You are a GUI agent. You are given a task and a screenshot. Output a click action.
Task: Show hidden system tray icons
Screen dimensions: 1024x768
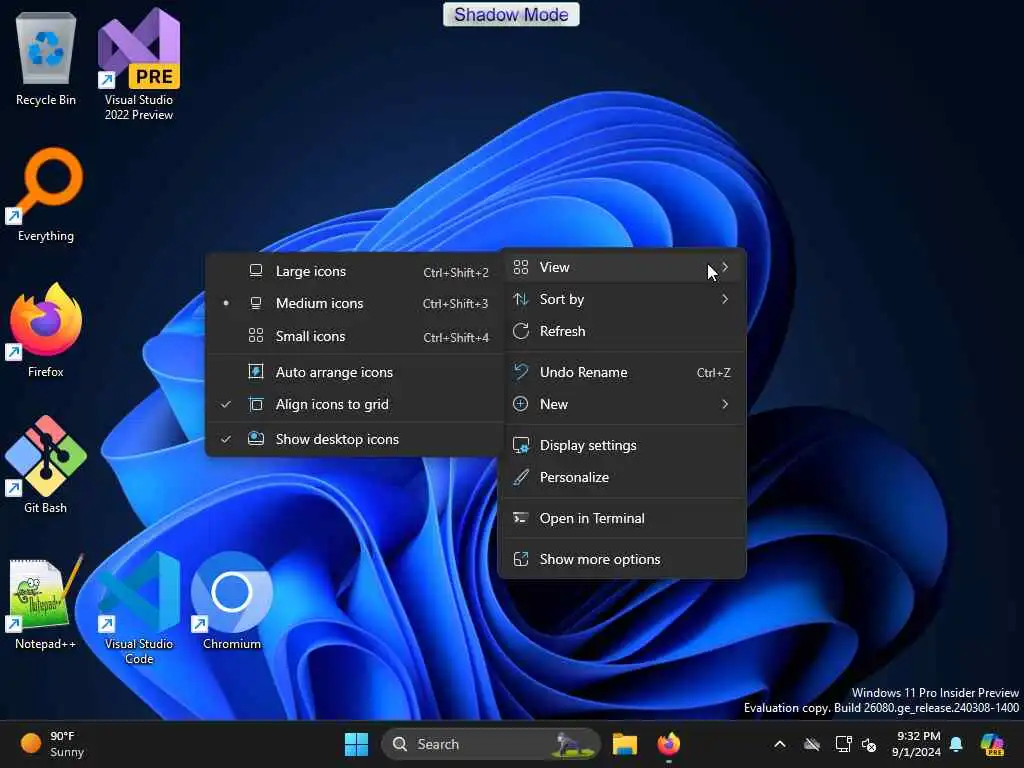[x=780, y=744]
